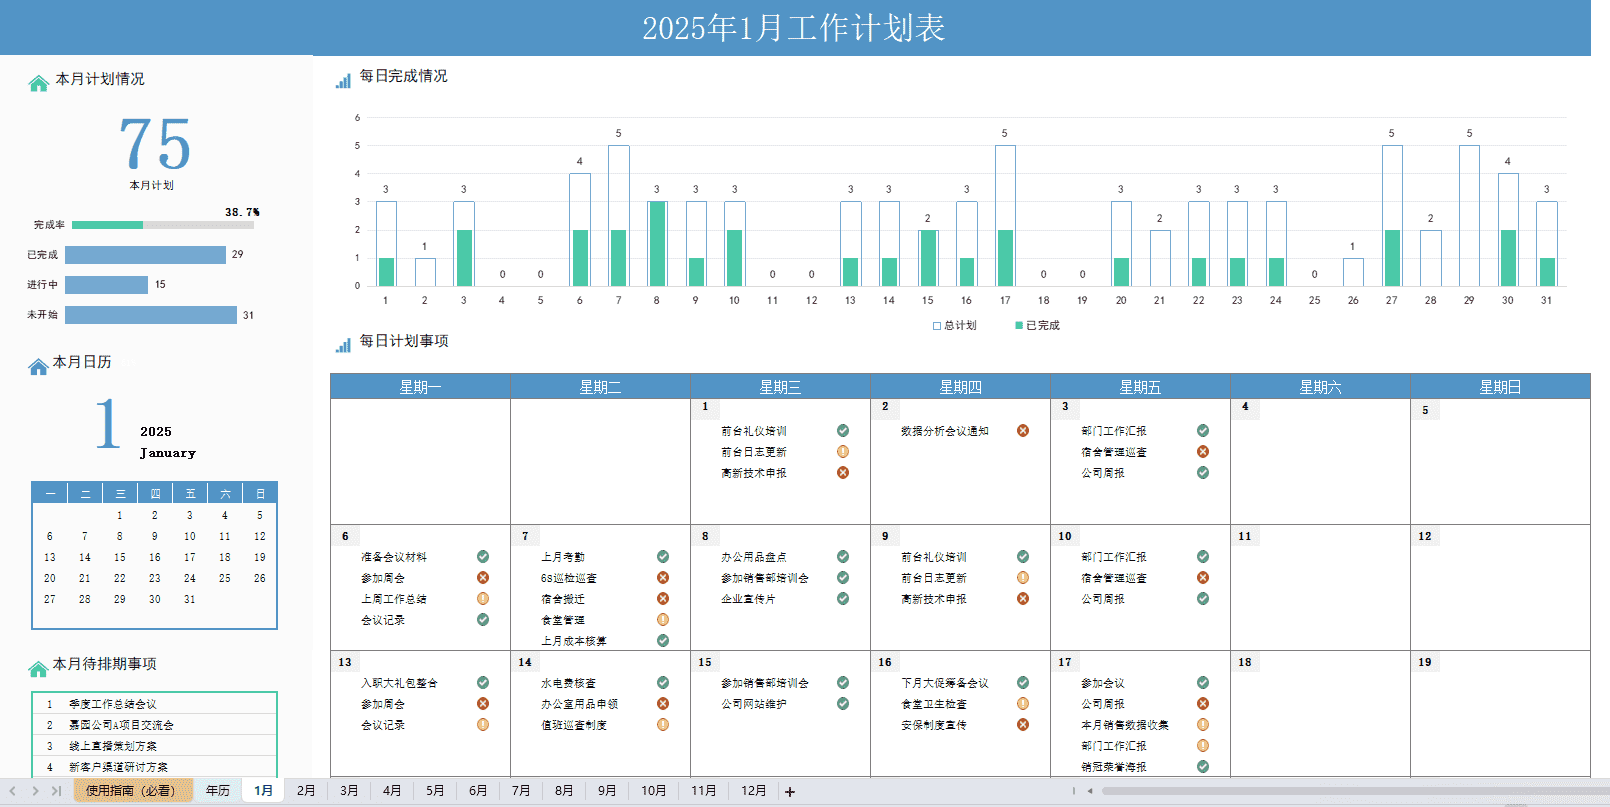Screen dimensions: 1610x807
Task: Open the 10月 sheet tab
Action: pos(654,791)
